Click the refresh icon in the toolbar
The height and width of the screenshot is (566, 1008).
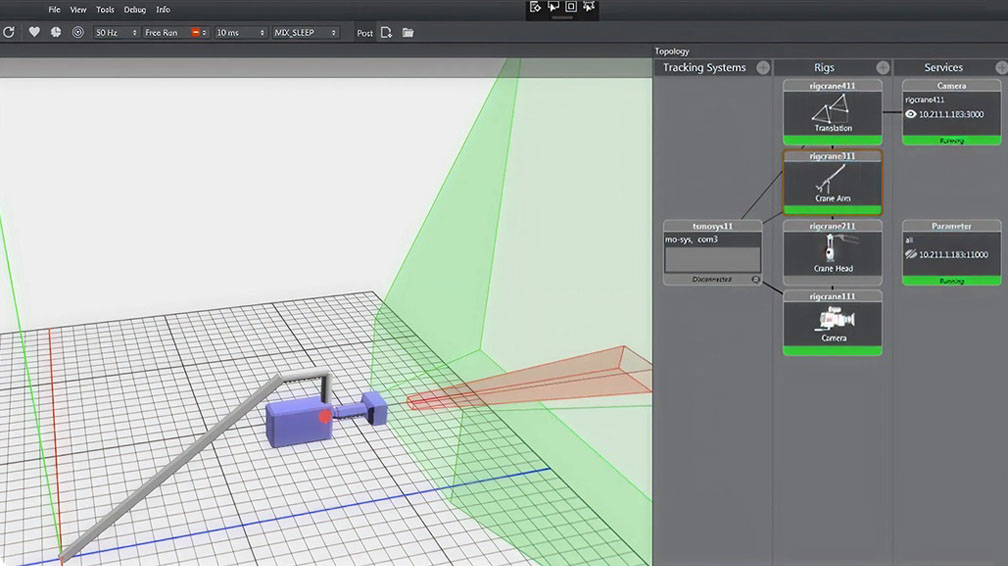click(9, 32)
